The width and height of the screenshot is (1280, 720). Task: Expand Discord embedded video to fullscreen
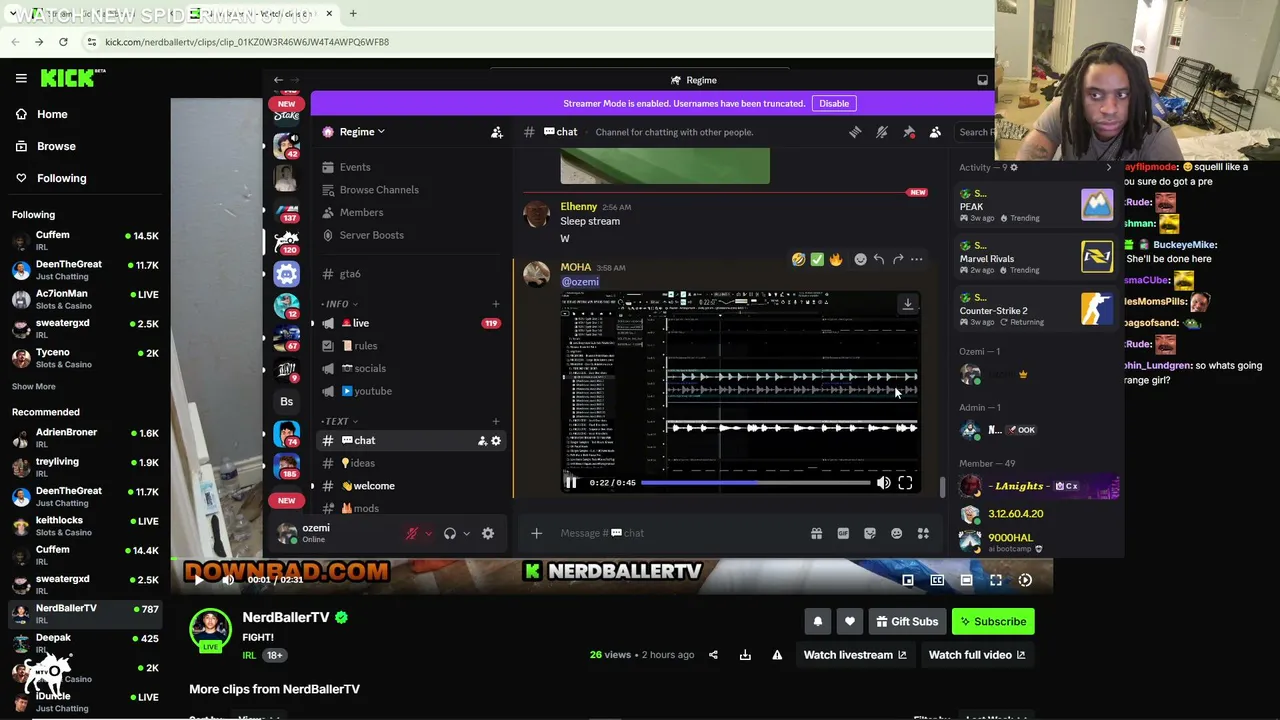click(x=905, y=483)
